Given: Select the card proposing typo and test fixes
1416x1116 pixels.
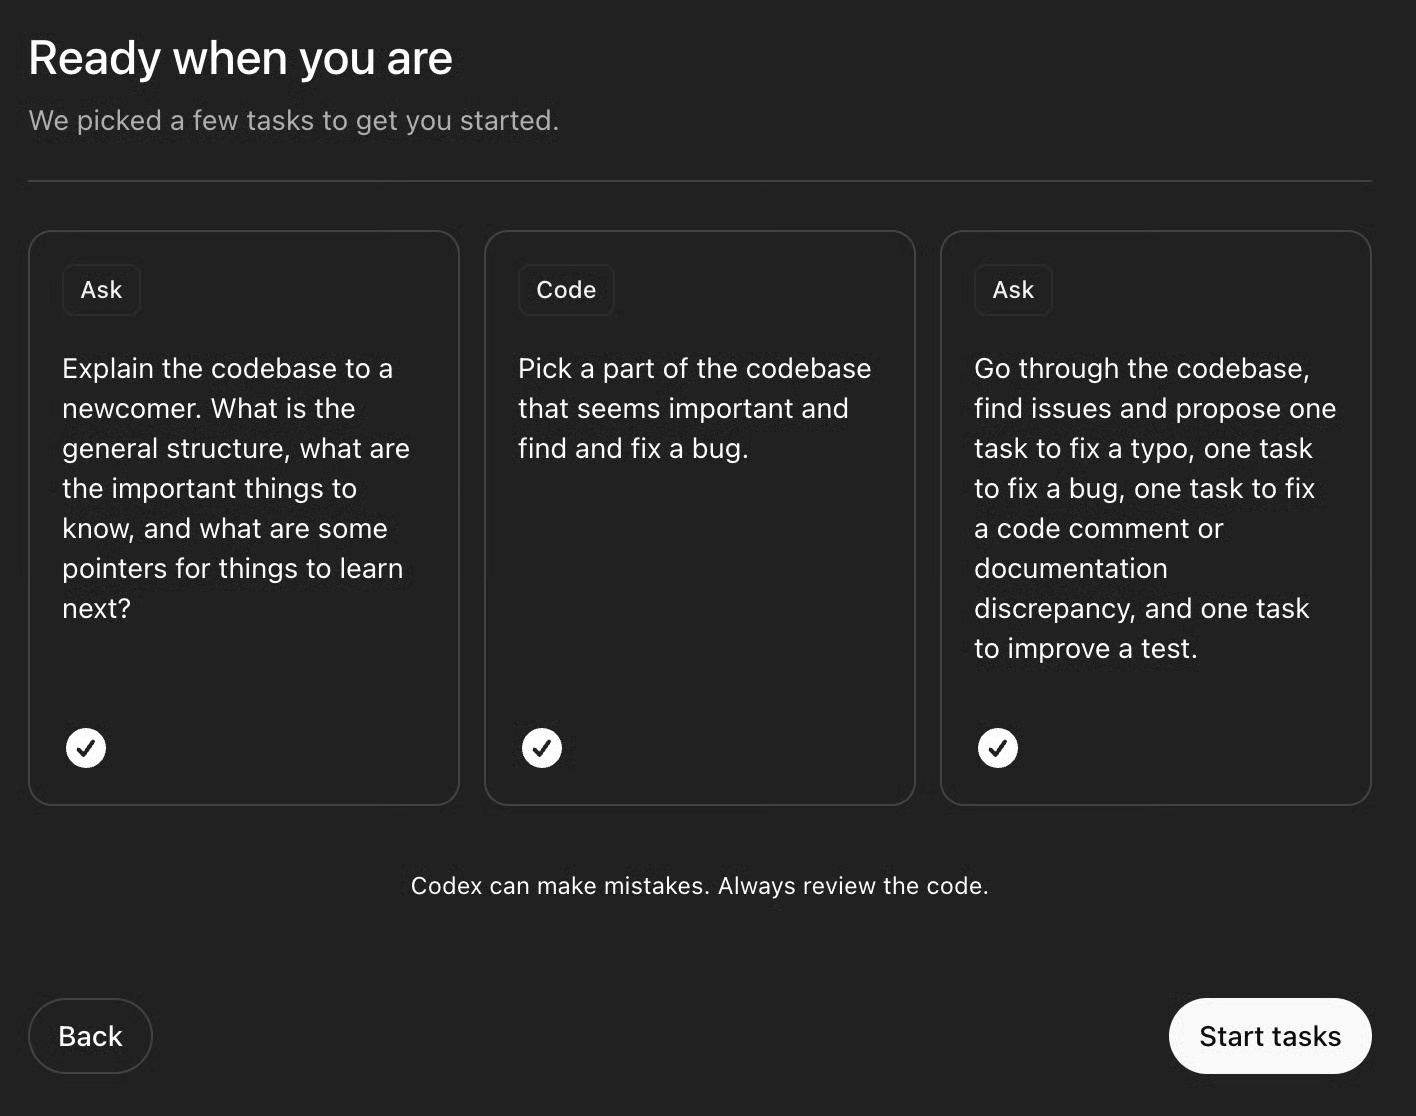Looking at the screenshot, I should pyautogui.click(x=1156, y=517).
